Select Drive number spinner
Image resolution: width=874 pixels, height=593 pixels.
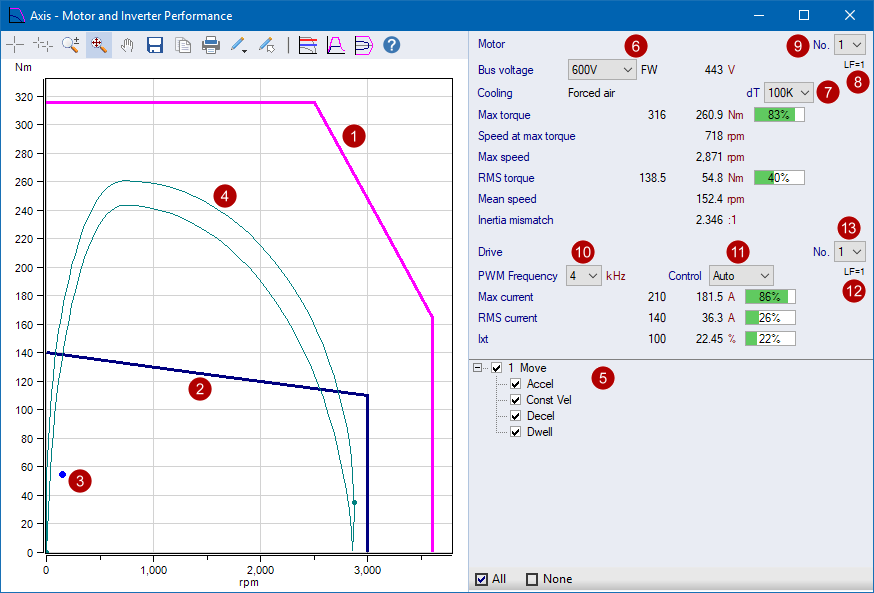850,251
